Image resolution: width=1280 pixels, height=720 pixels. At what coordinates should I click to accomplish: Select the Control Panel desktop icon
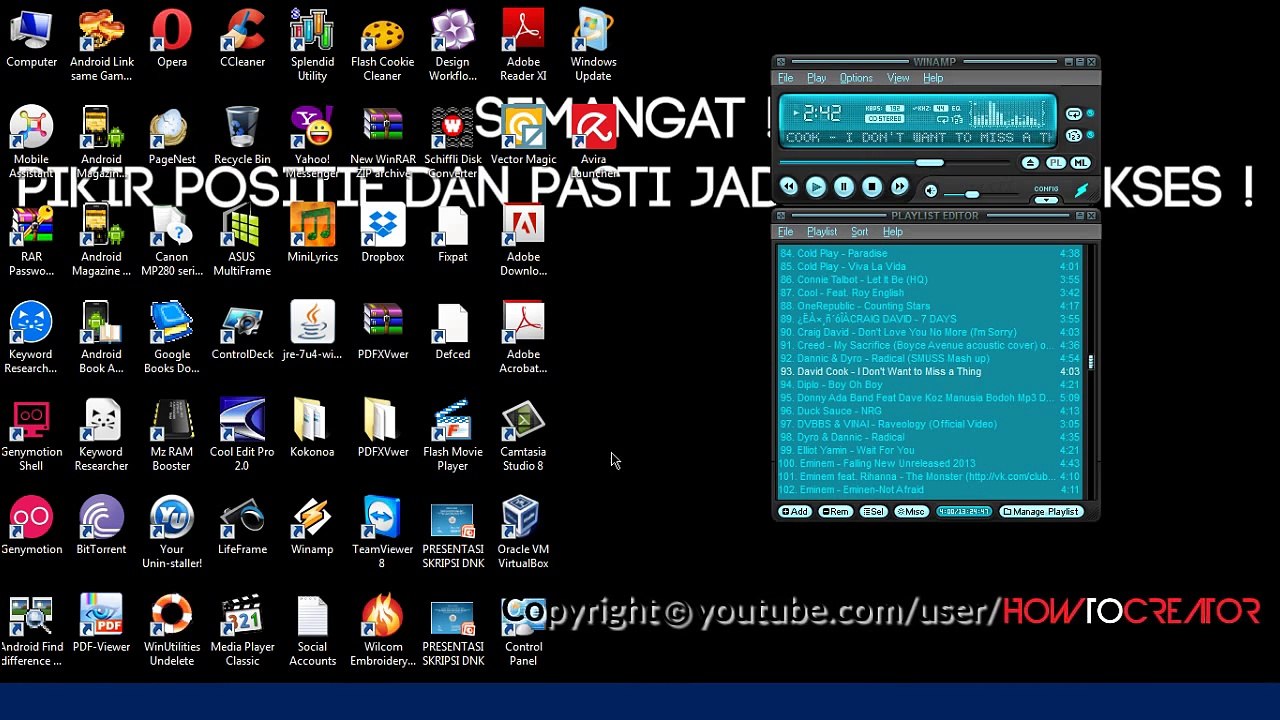coord(523,630)
